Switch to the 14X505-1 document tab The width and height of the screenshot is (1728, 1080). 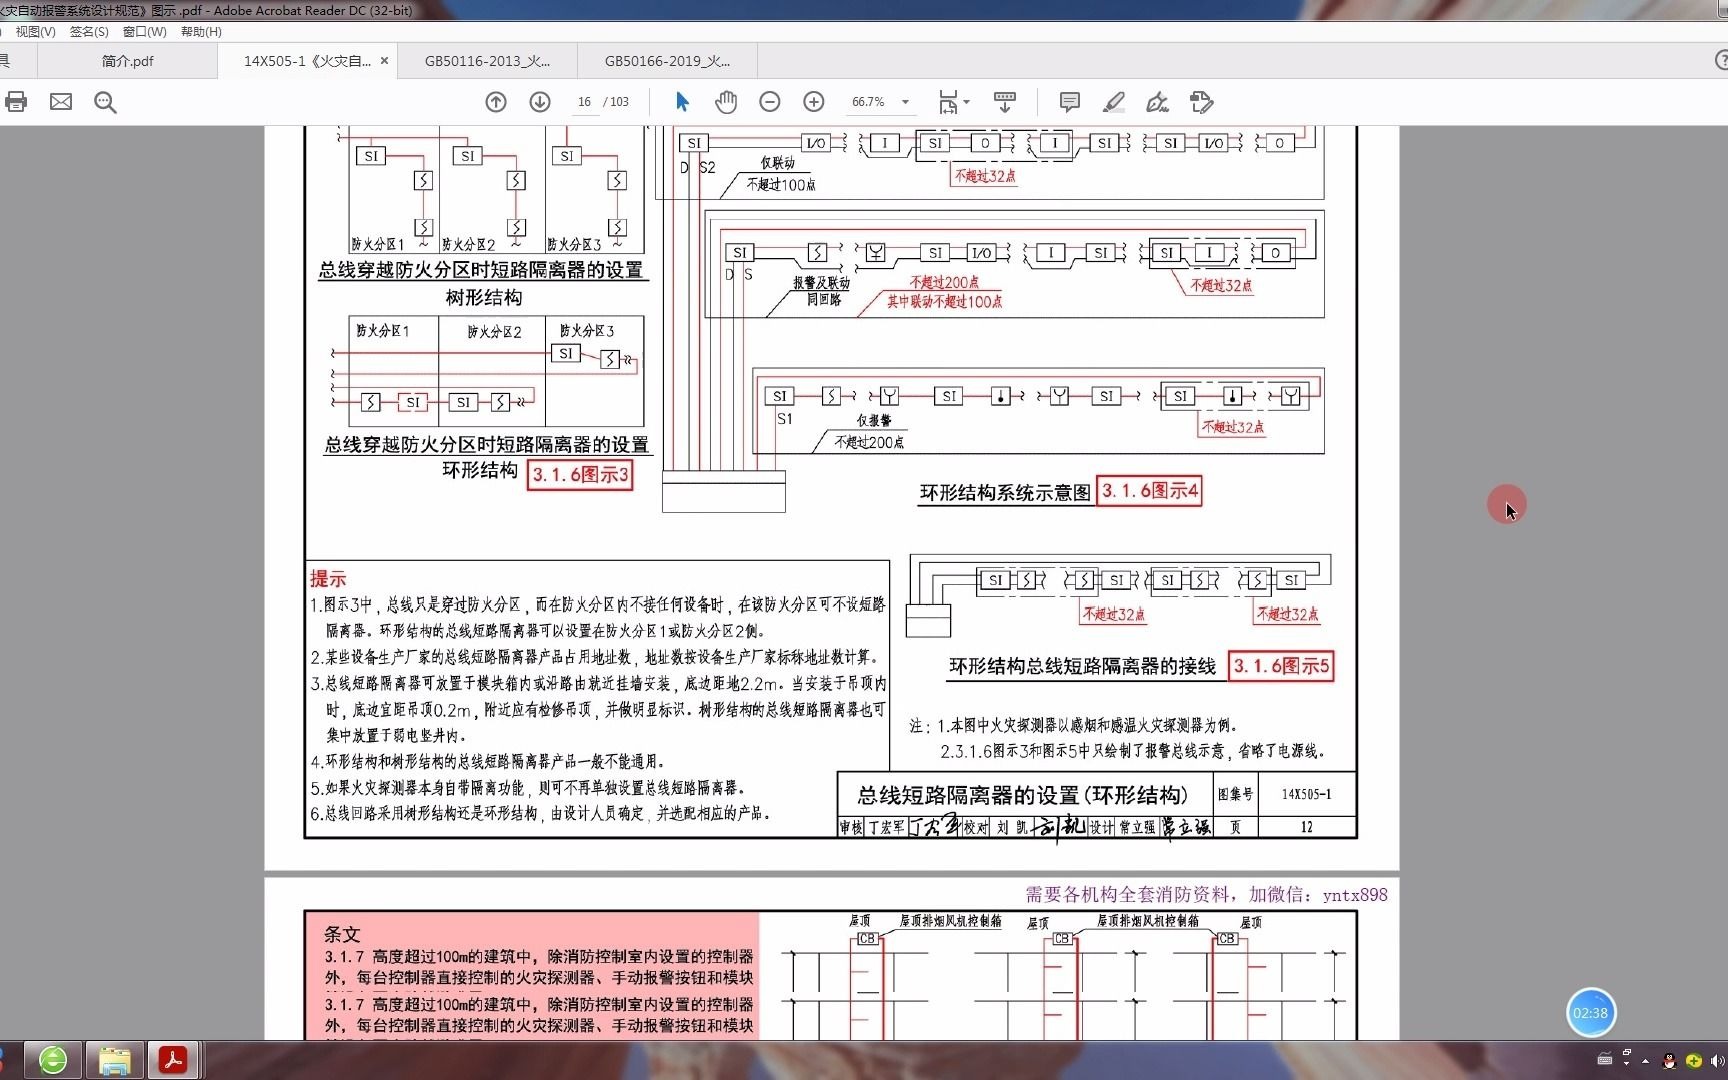point(307,61)
